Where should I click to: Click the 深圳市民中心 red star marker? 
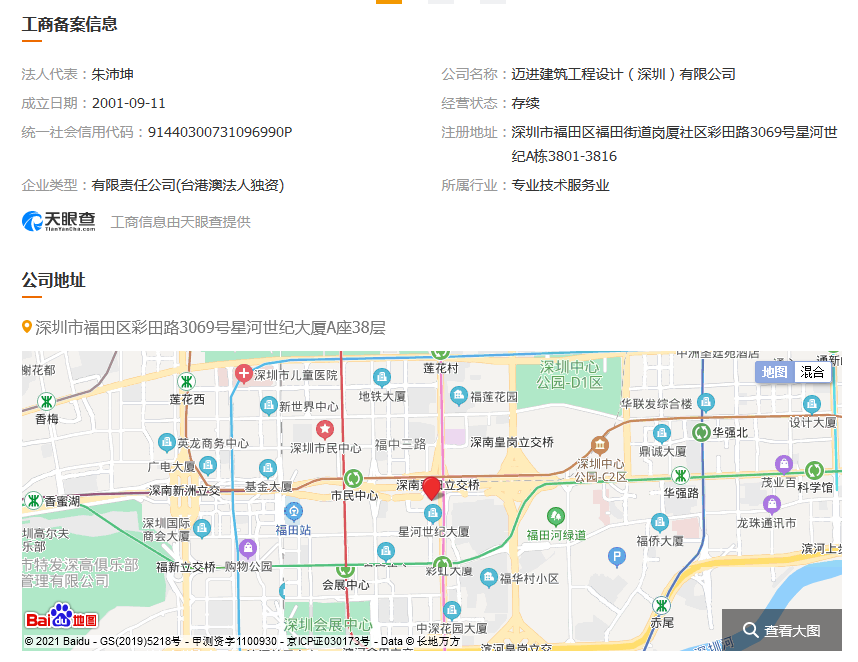pyautogui.click(x=325, y=429)
